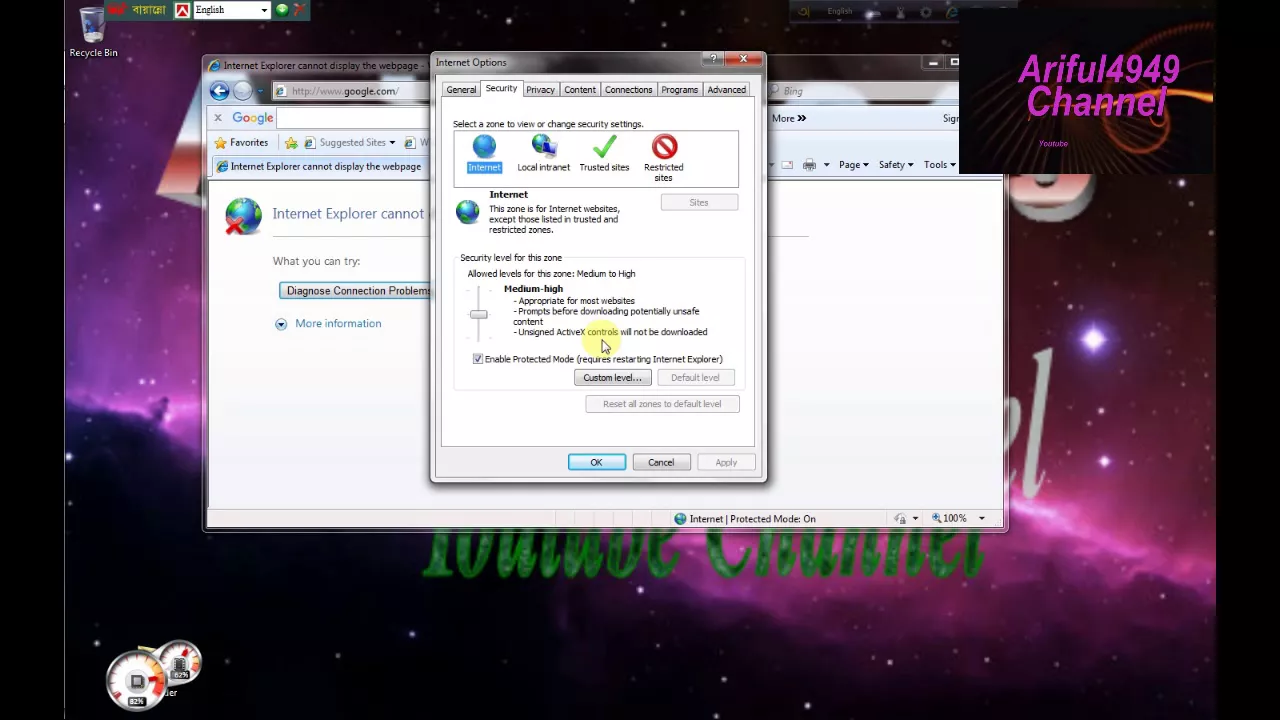Viewport: 1280px width, 720px height.
Task: Open the Safety dropdown menu in IE
Action: [895, 165]
